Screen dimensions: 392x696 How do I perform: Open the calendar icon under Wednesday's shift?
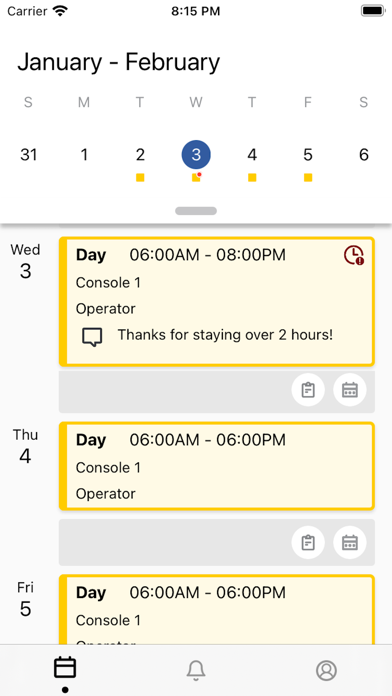point(350,390)
